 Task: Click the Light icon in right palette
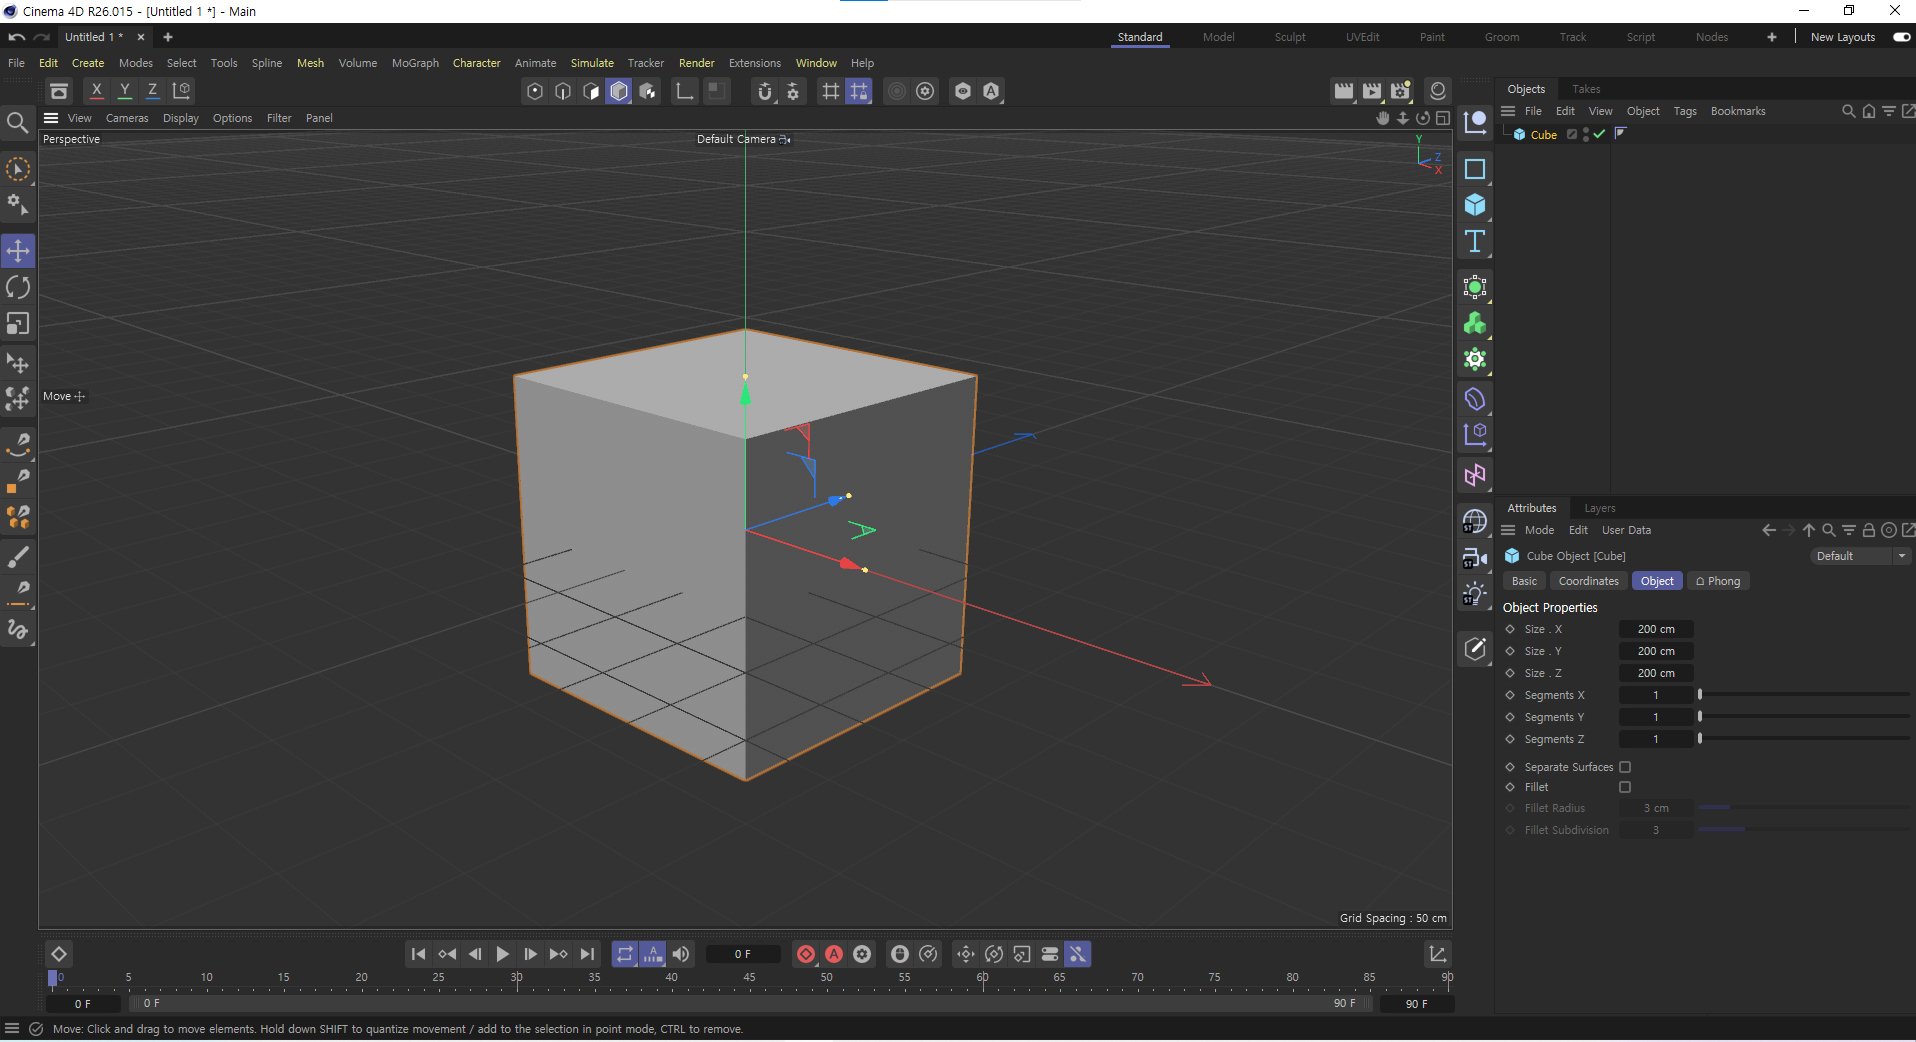1475,594
